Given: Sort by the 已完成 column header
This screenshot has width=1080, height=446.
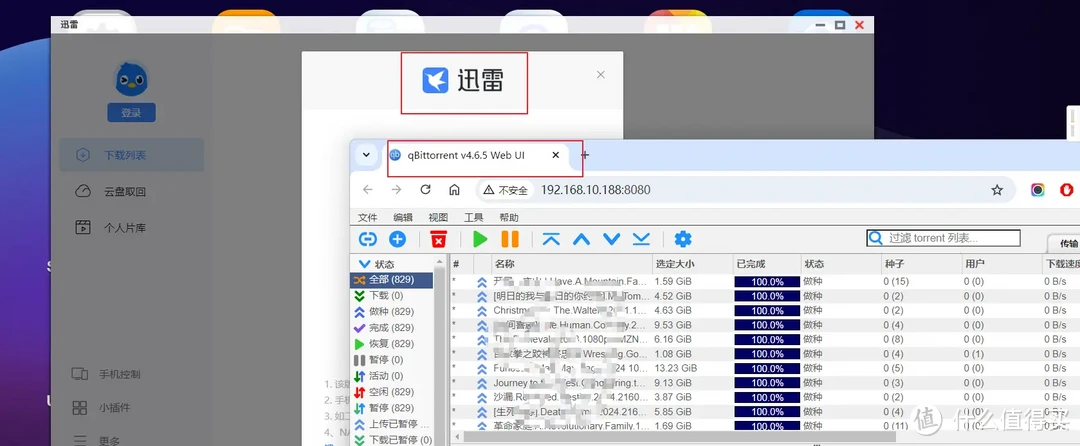Looking at the screenshot, I should [767, 264].
